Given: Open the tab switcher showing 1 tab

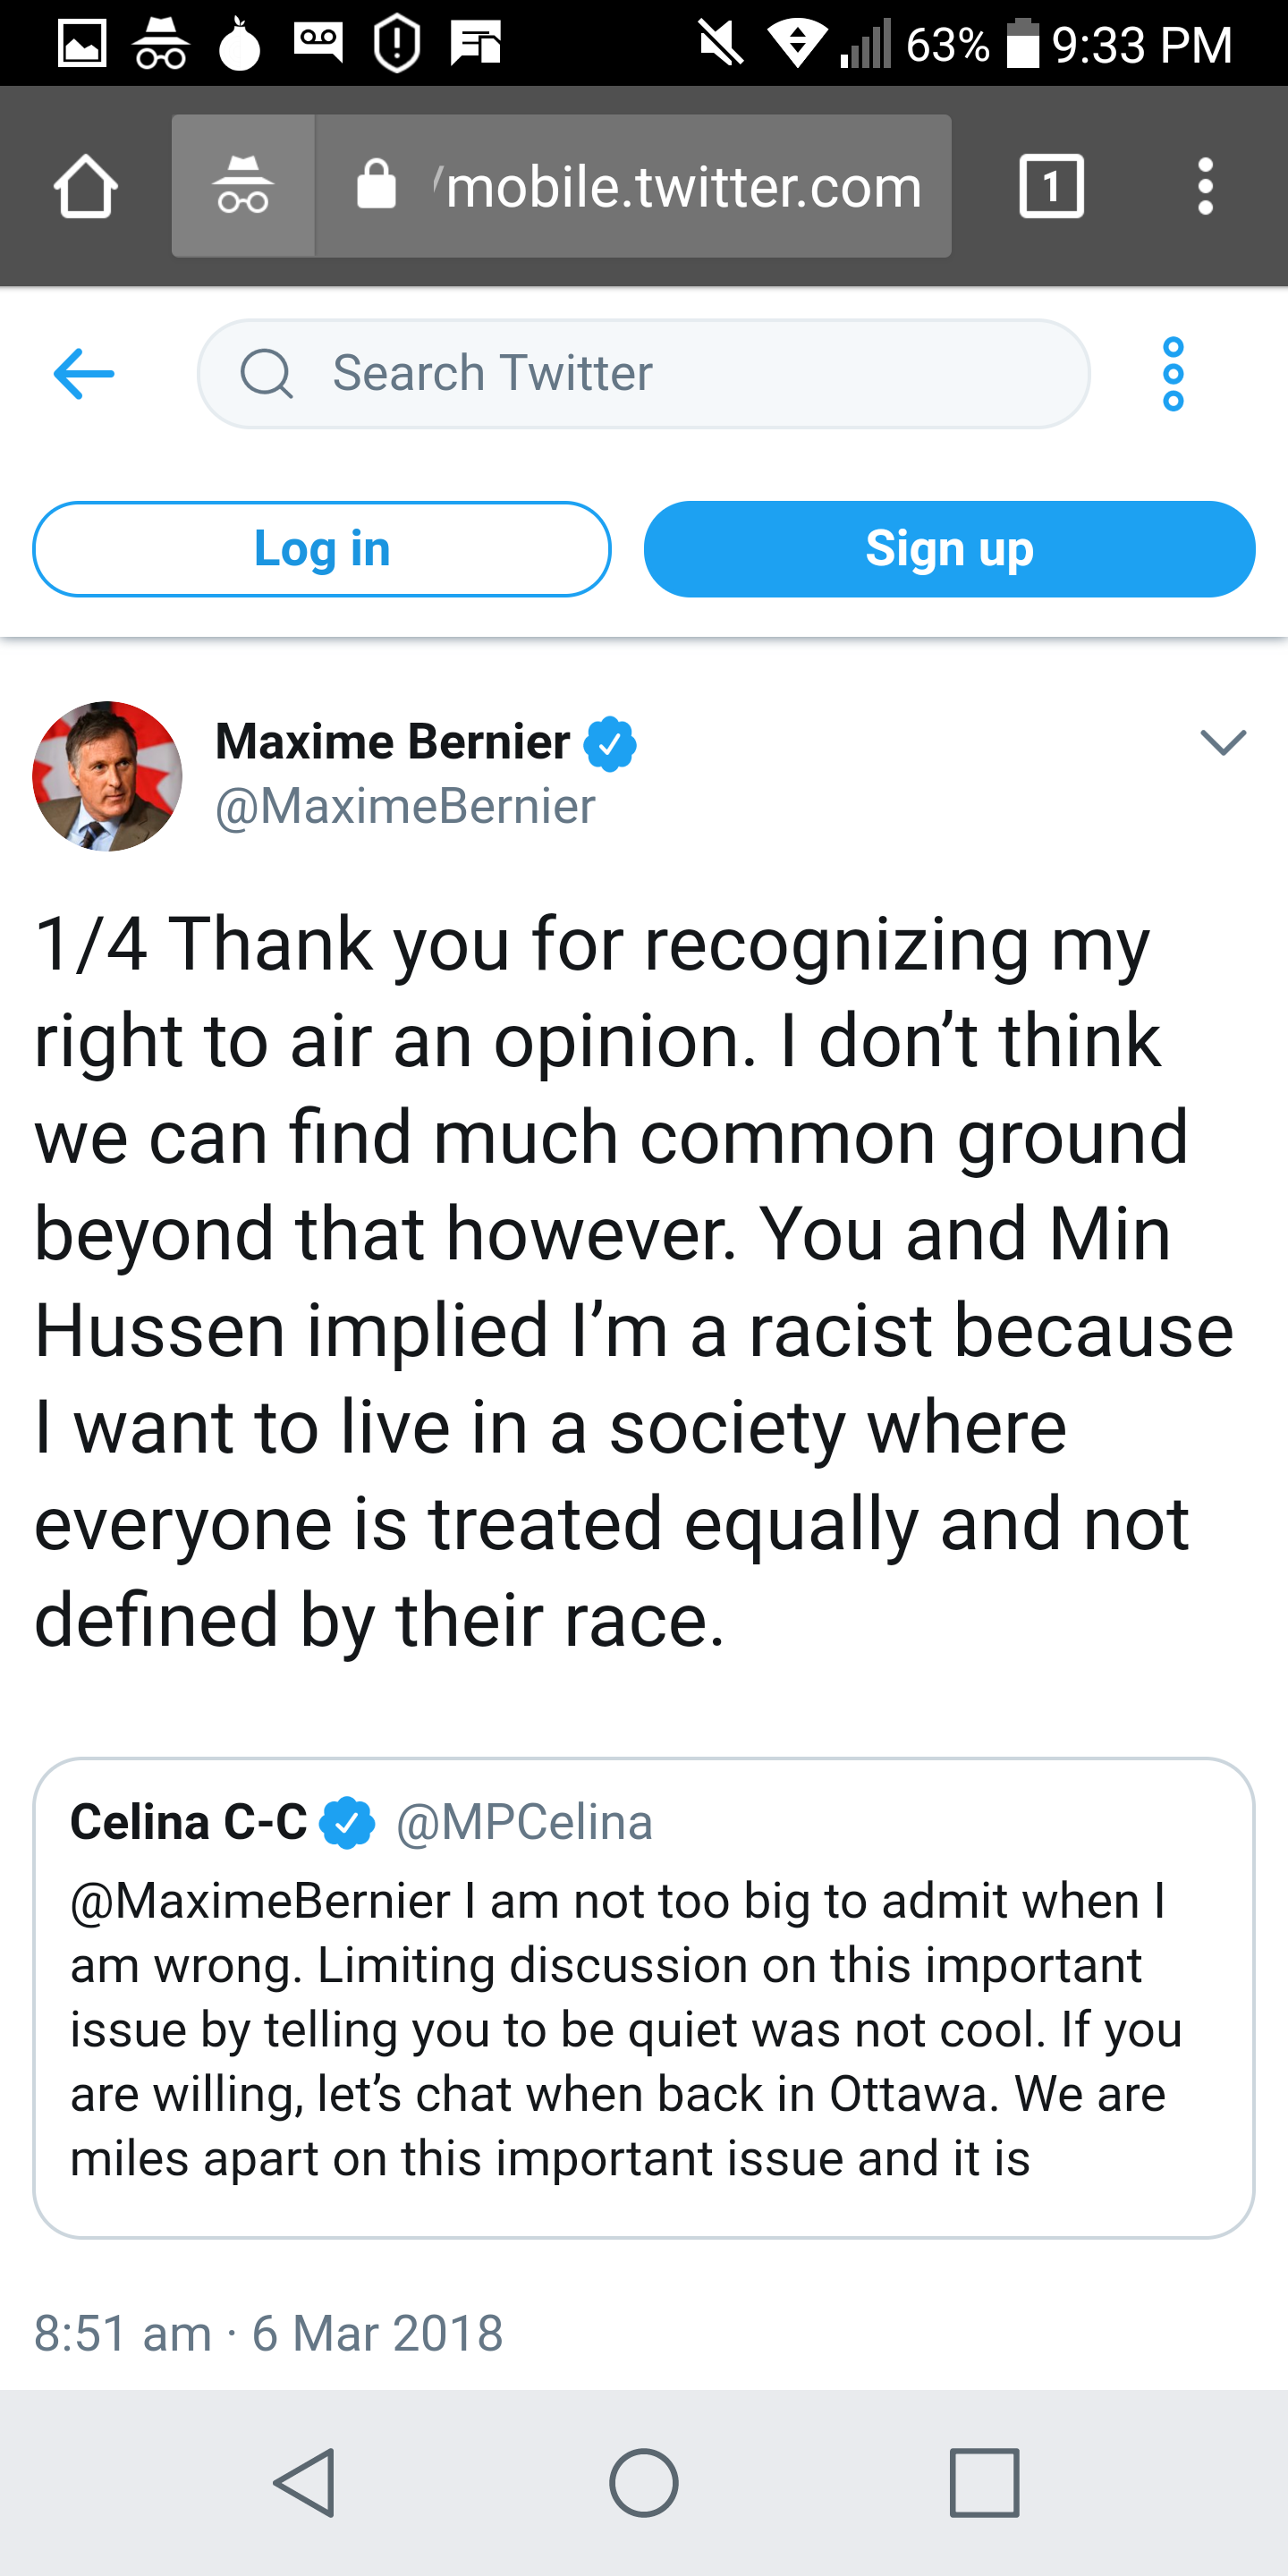Looking at the screenshot, I should (x=1051, y=186).
